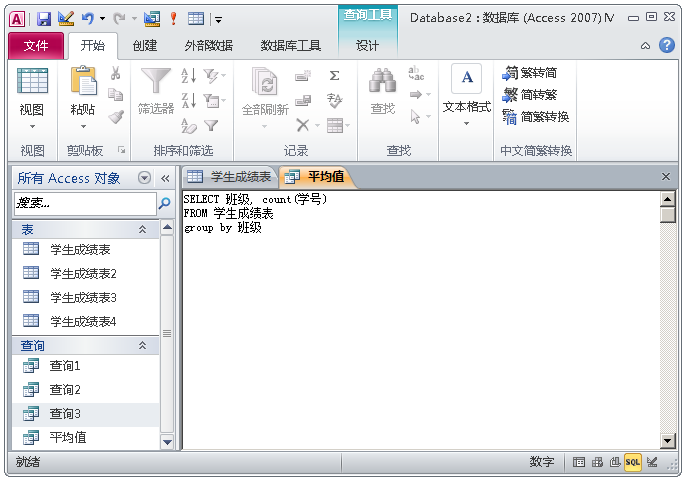The width and height of the screenshot is (689, 480).
Task: Click the Spelling check icon
Action: point(334,100)
